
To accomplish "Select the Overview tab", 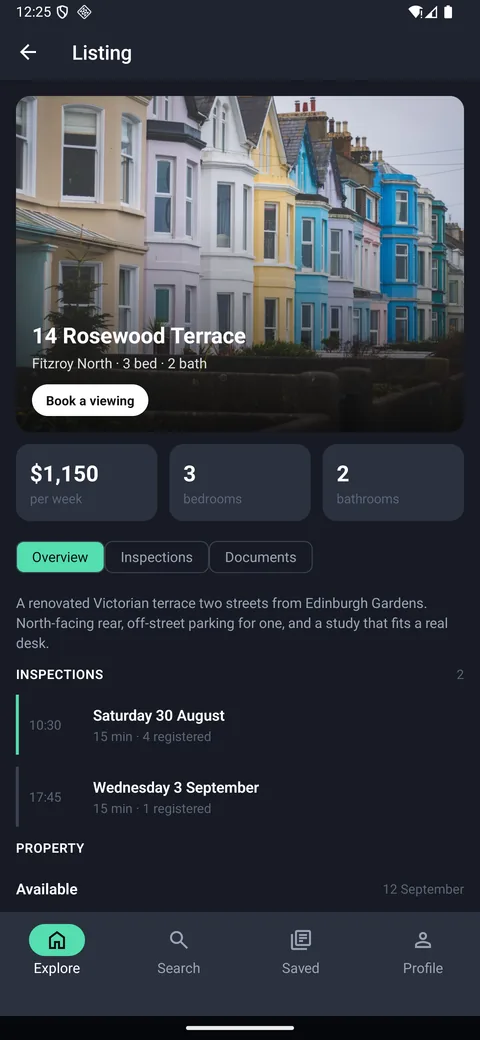I will (60, 557).
